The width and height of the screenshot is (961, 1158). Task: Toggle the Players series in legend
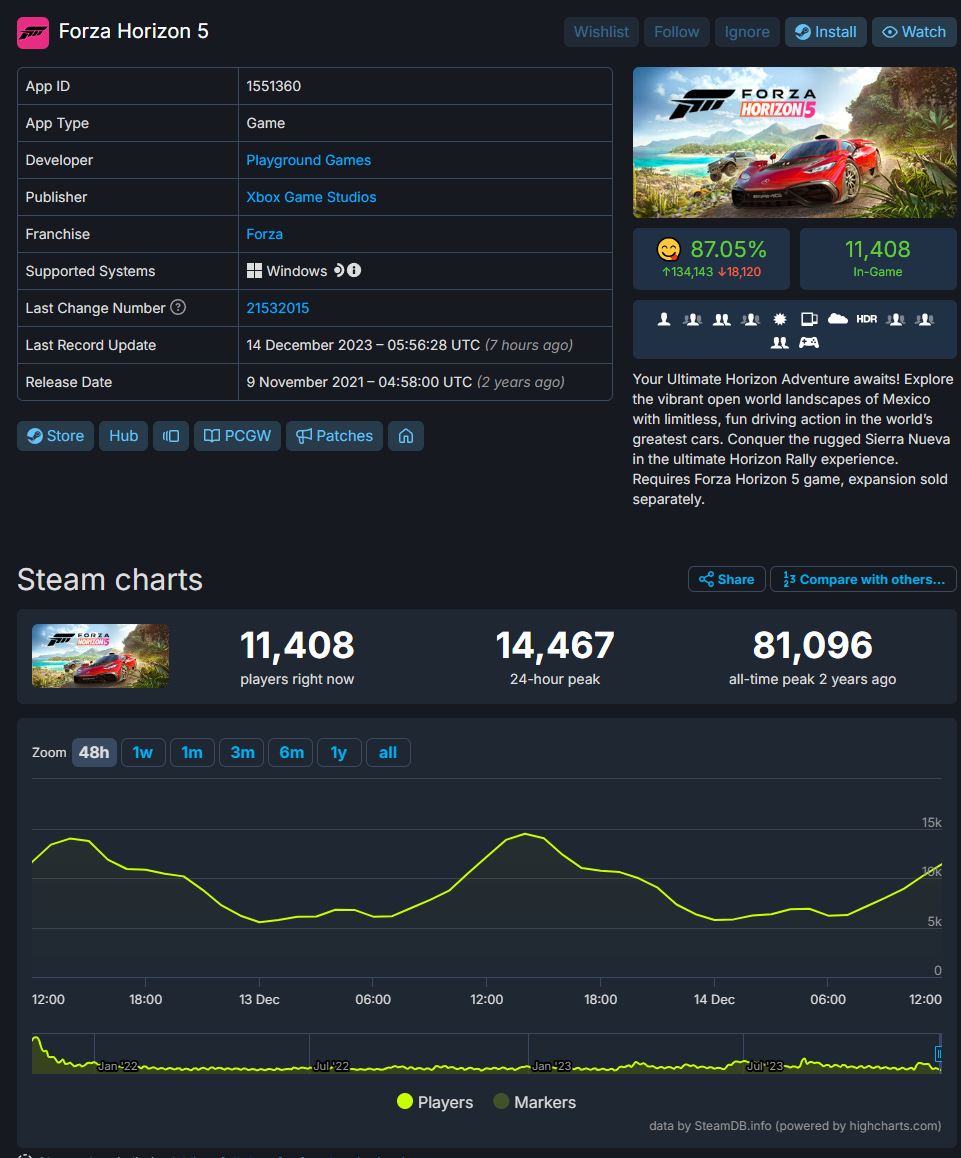pyautogui.click(x=435, y=1102)
